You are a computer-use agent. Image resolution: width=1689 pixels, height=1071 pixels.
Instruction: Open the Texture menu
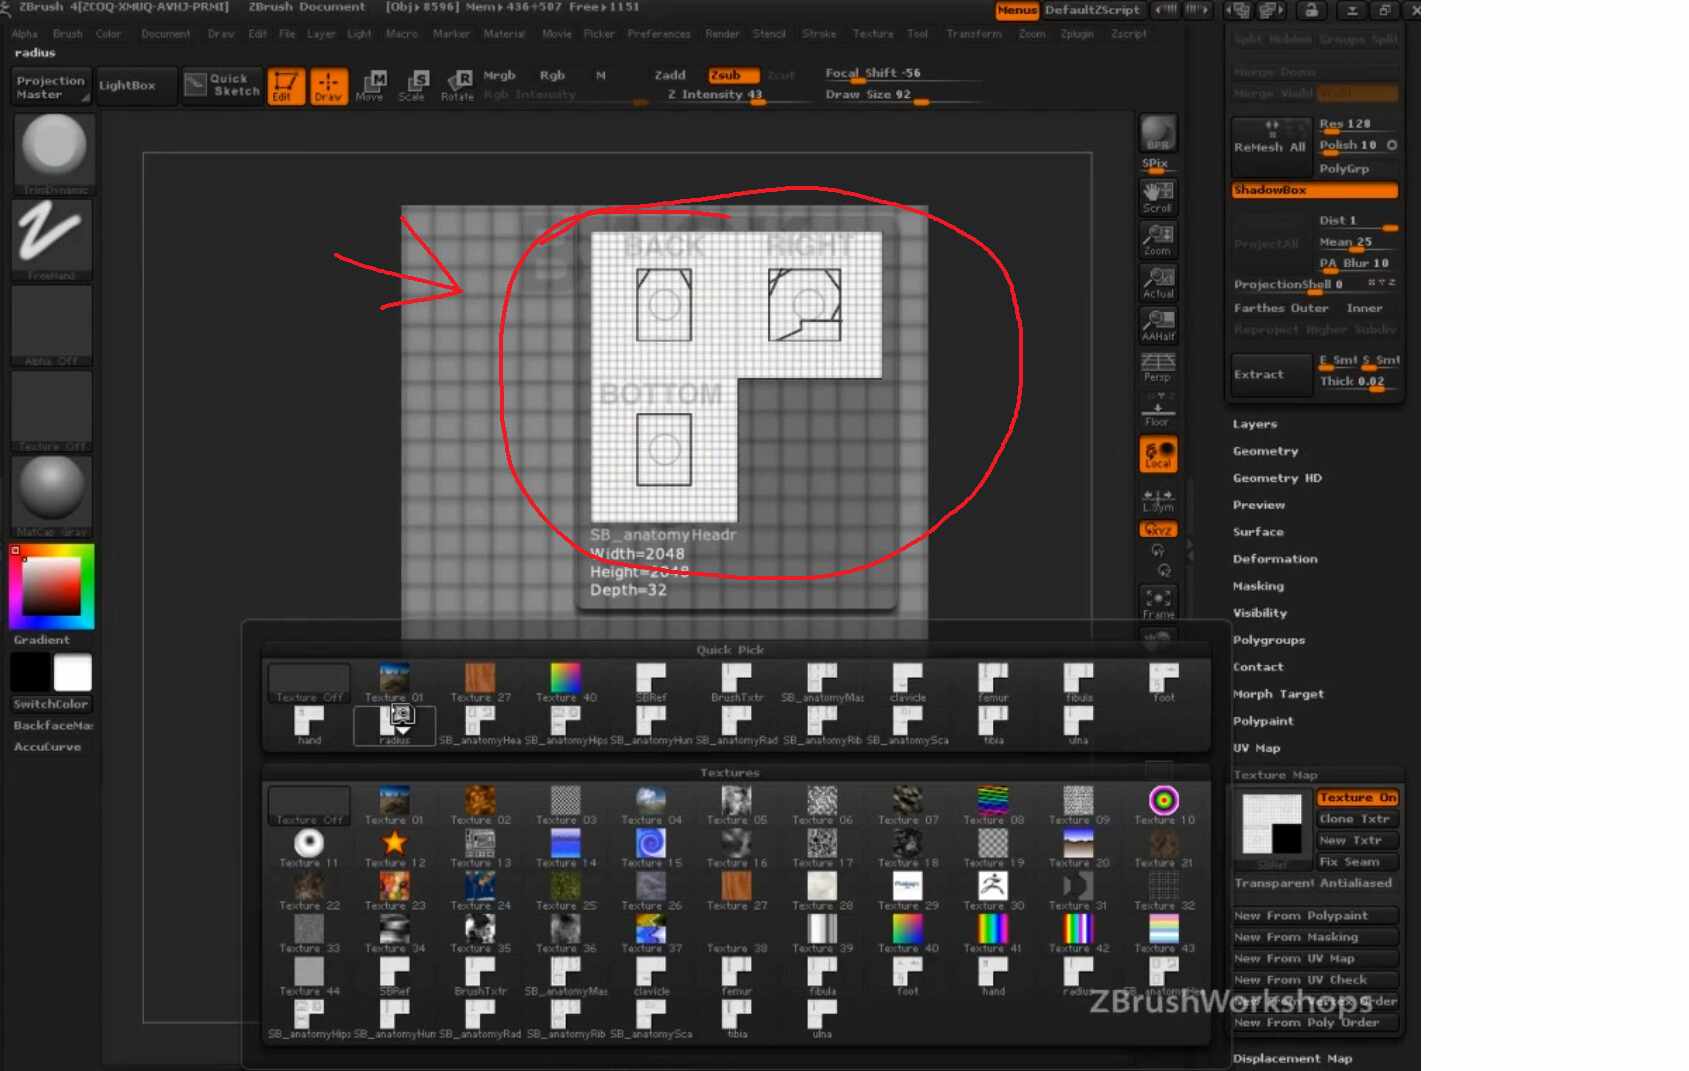tap(872, 34)
